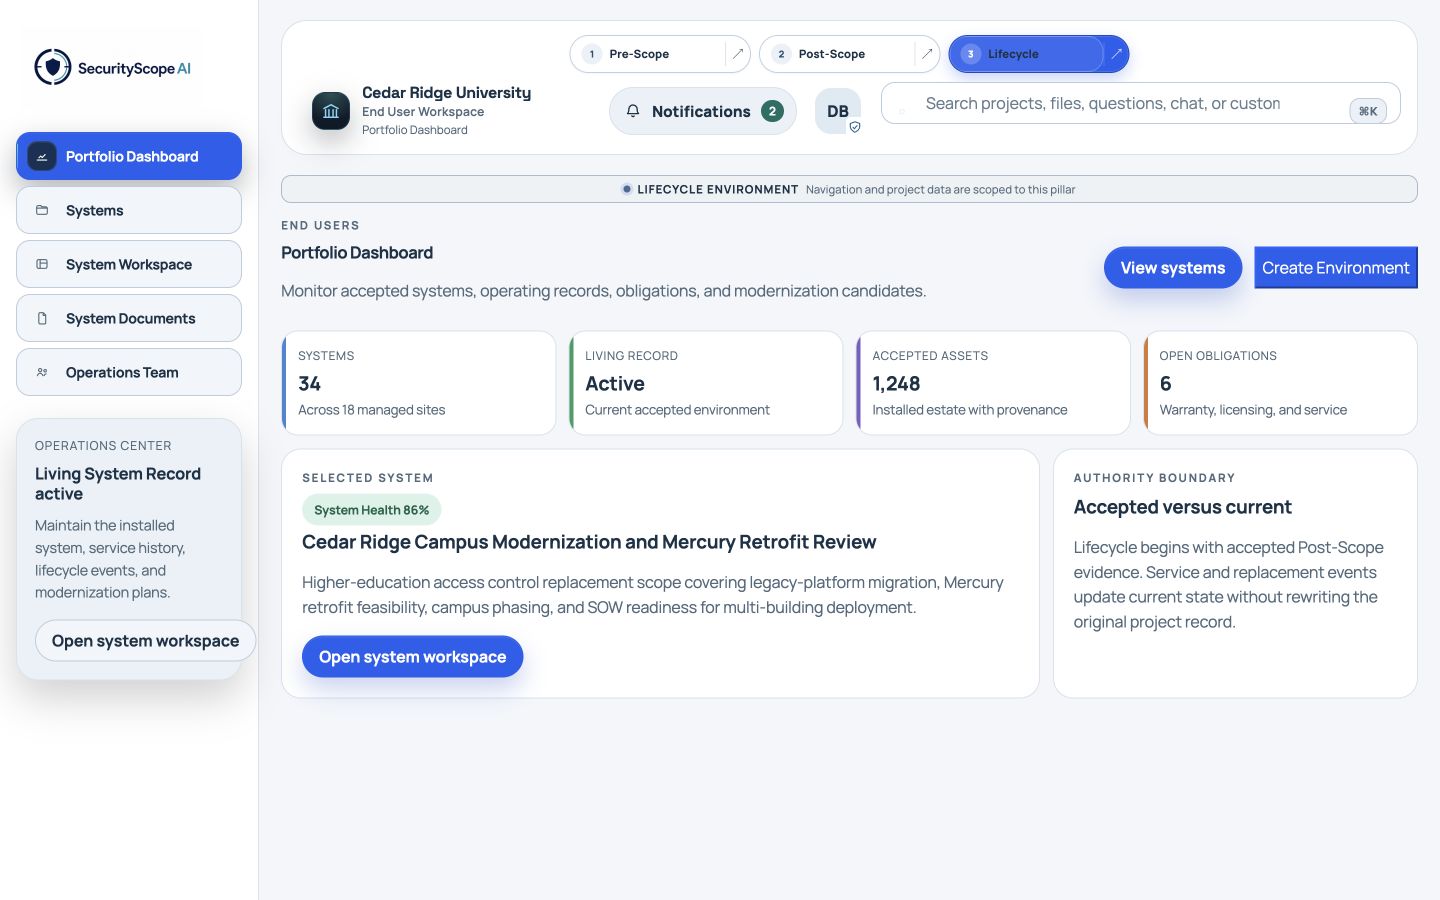Click the System Workspace panel icon
The image size is (1440, 900).
[x=42, y=264]
